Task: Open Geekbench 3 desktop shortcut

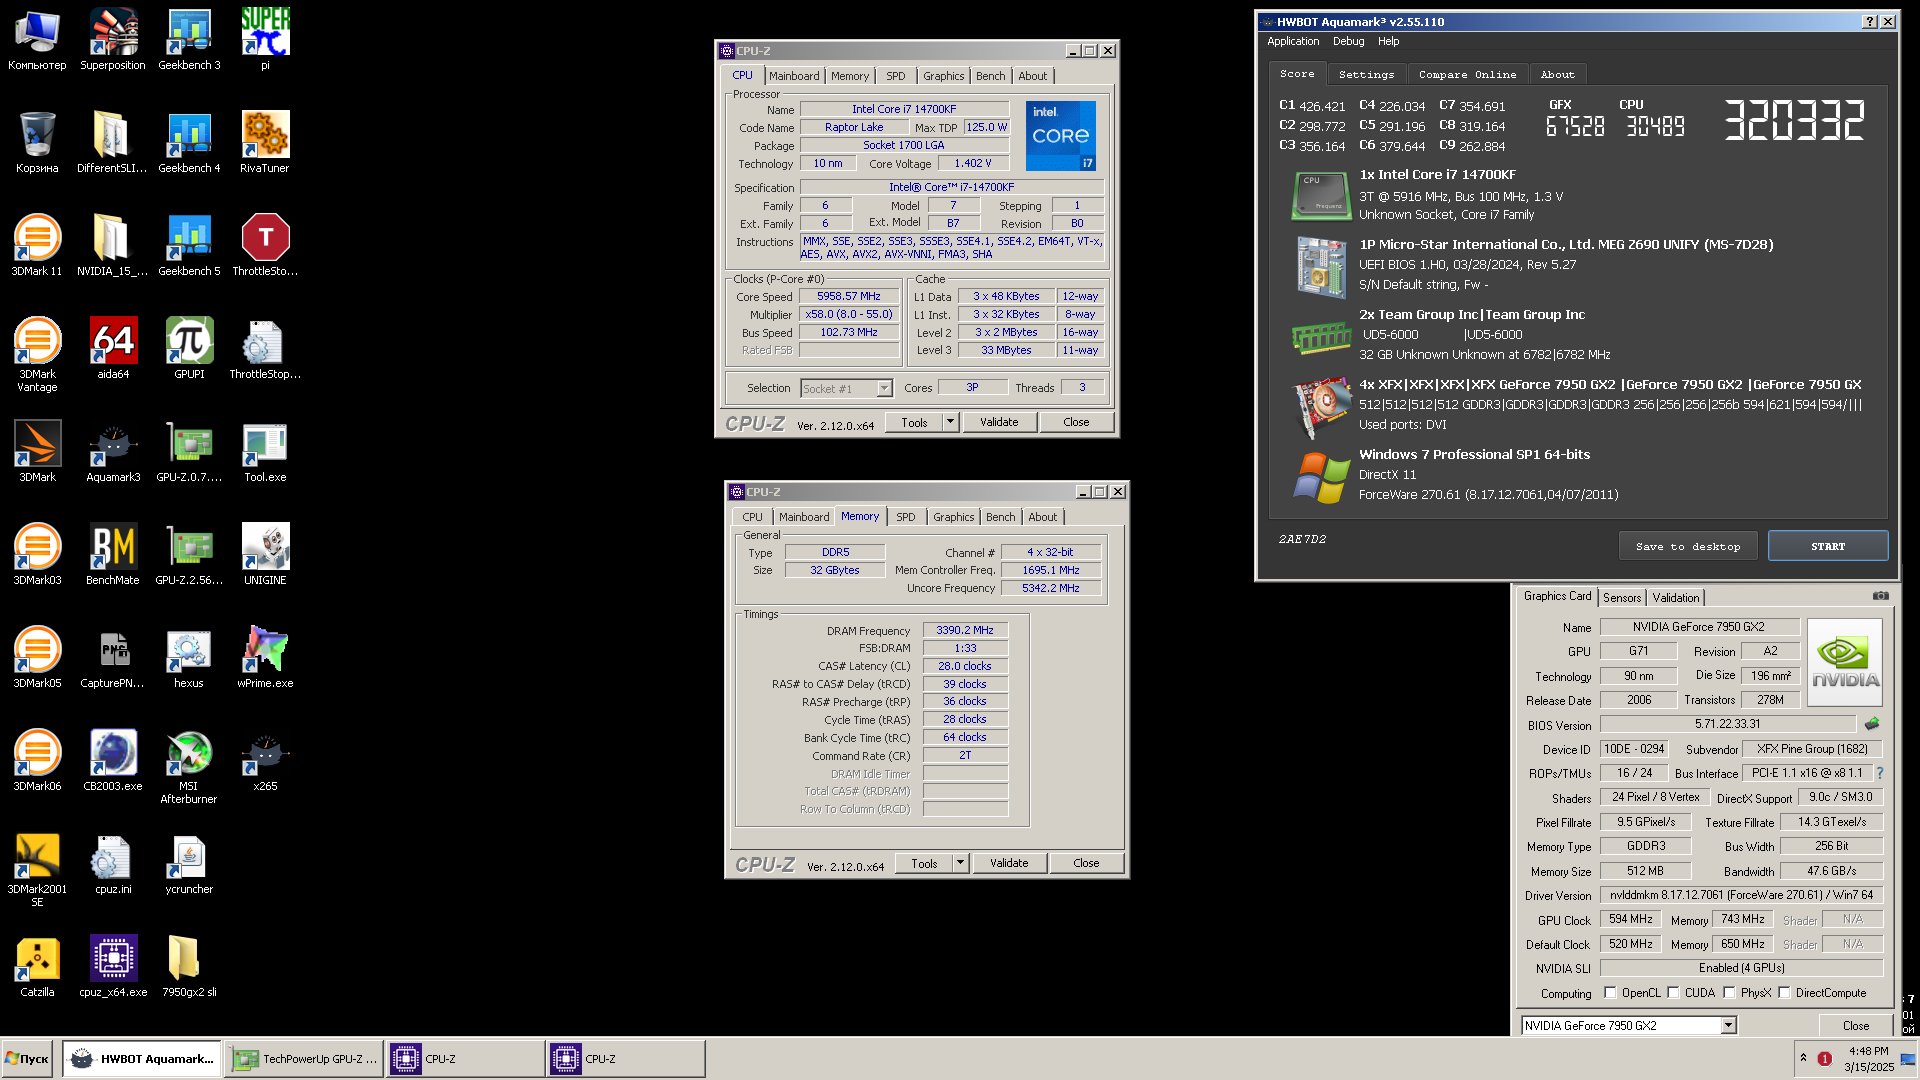Action: click(x=189, y=40)
